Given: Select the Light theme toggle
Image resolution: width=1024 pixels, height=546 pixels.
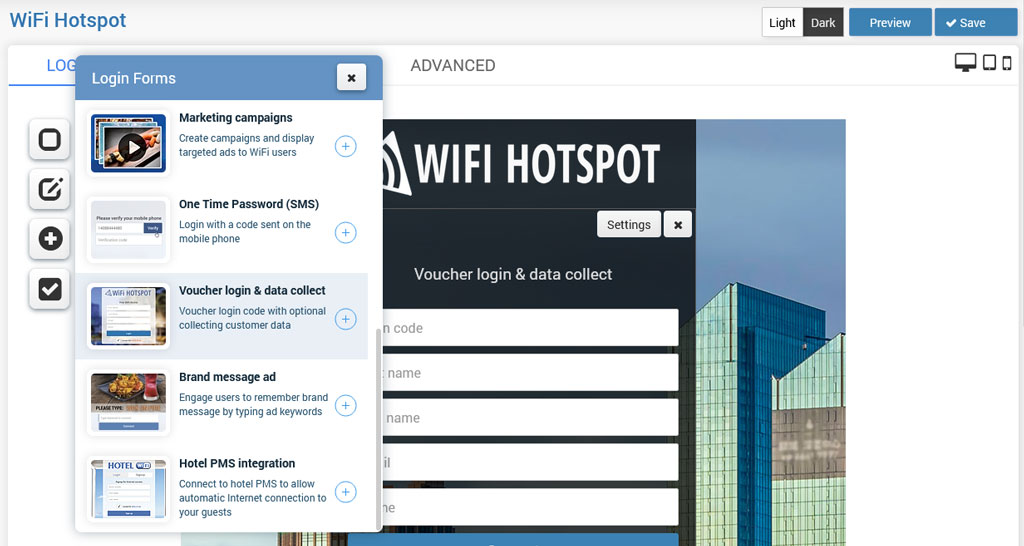Looking at the screenshot, I should point(782,23).
